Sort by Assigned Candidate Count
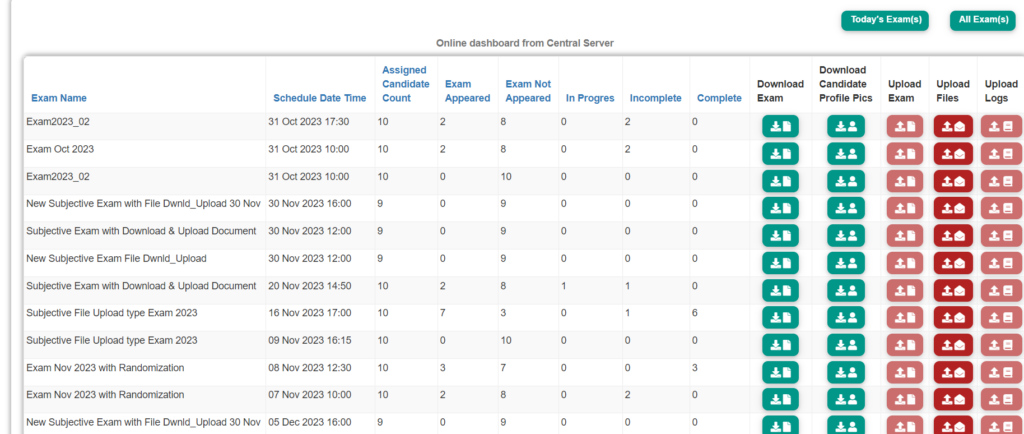 [406, 84]
